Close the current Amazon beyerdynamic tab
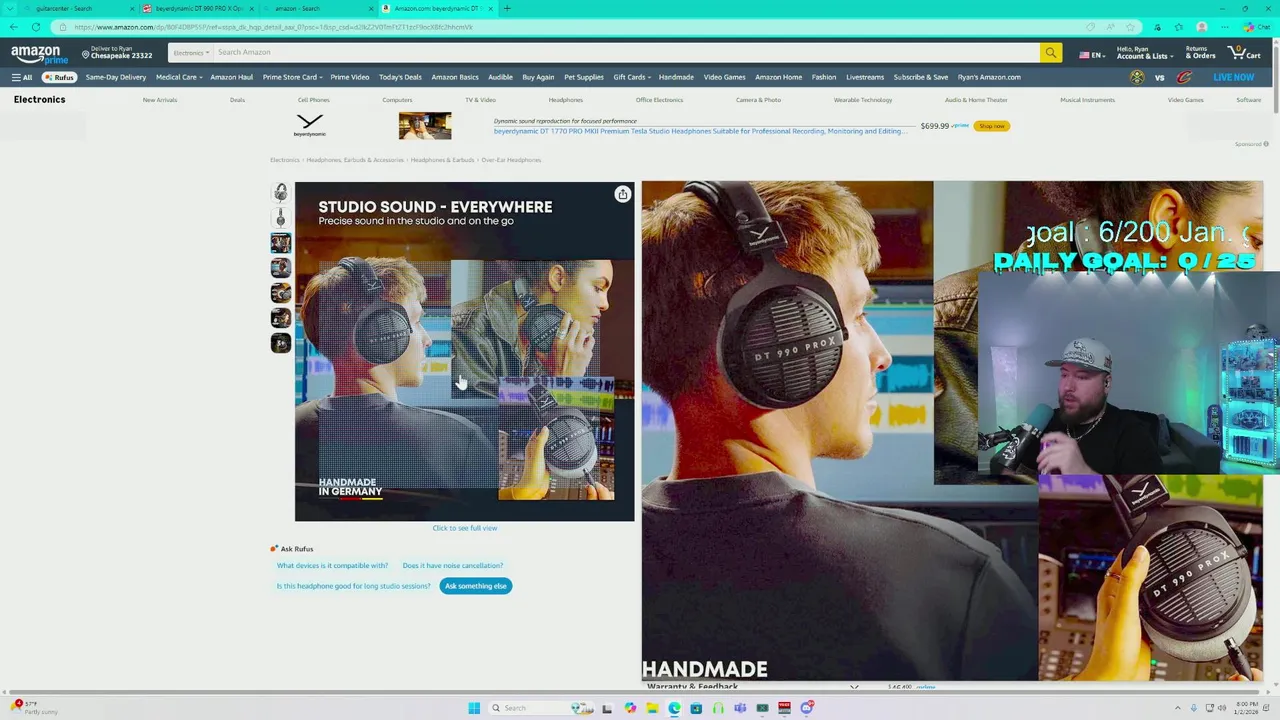Image resolution: width=1280 pixels, height=720 pixels. tap(490, 8)
